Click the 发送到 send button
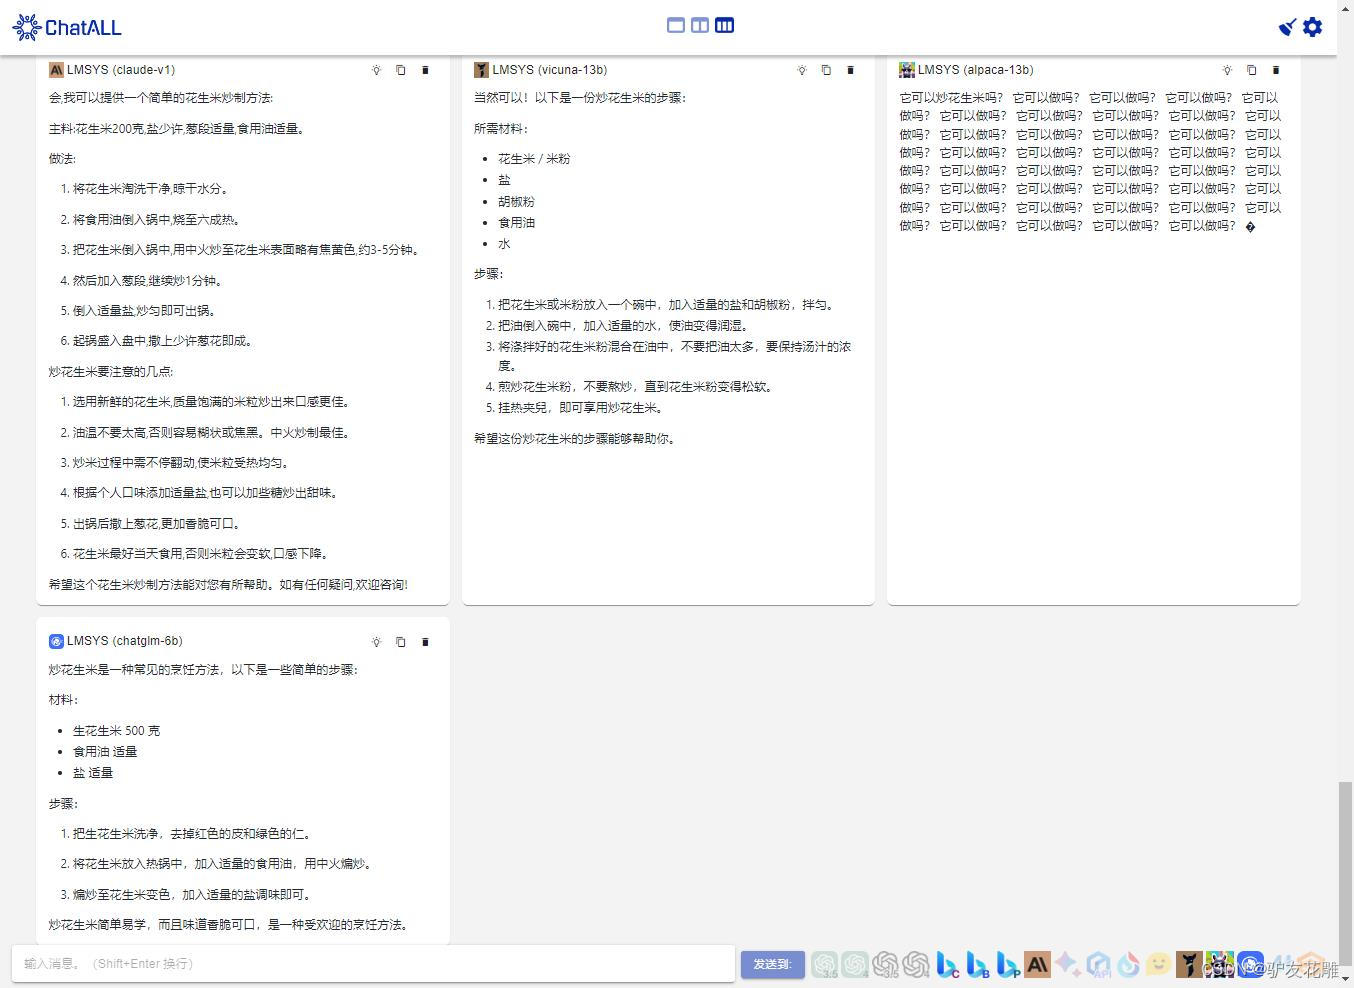1354x988 pixels. coord(773,964)
